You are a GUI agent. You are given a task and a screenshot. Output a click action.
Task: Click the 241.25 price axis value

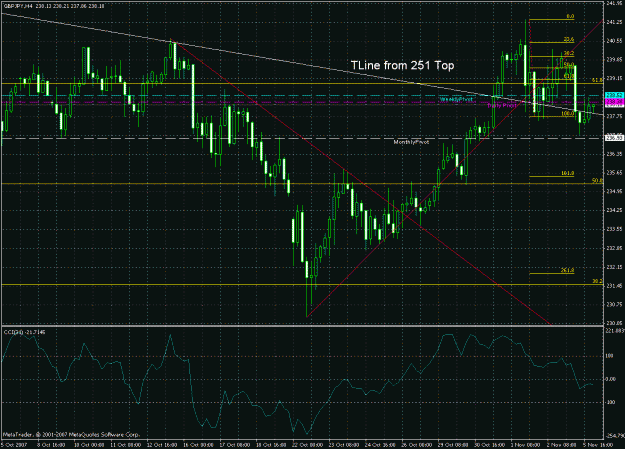[615, 22]
